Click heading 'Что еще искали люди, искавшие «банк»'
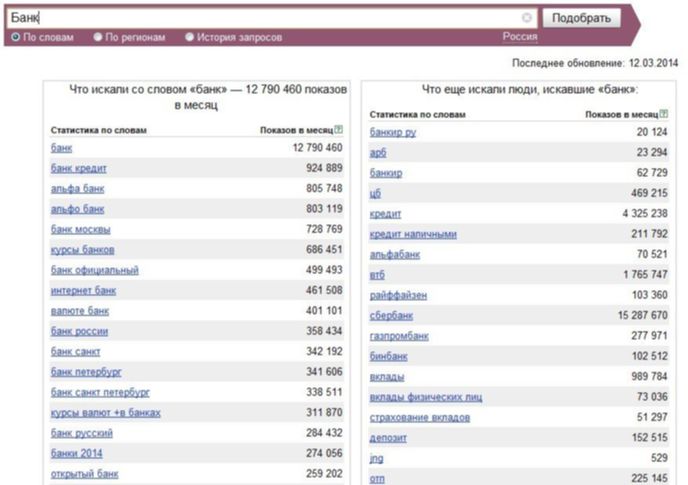 click(x=530, y=90)
